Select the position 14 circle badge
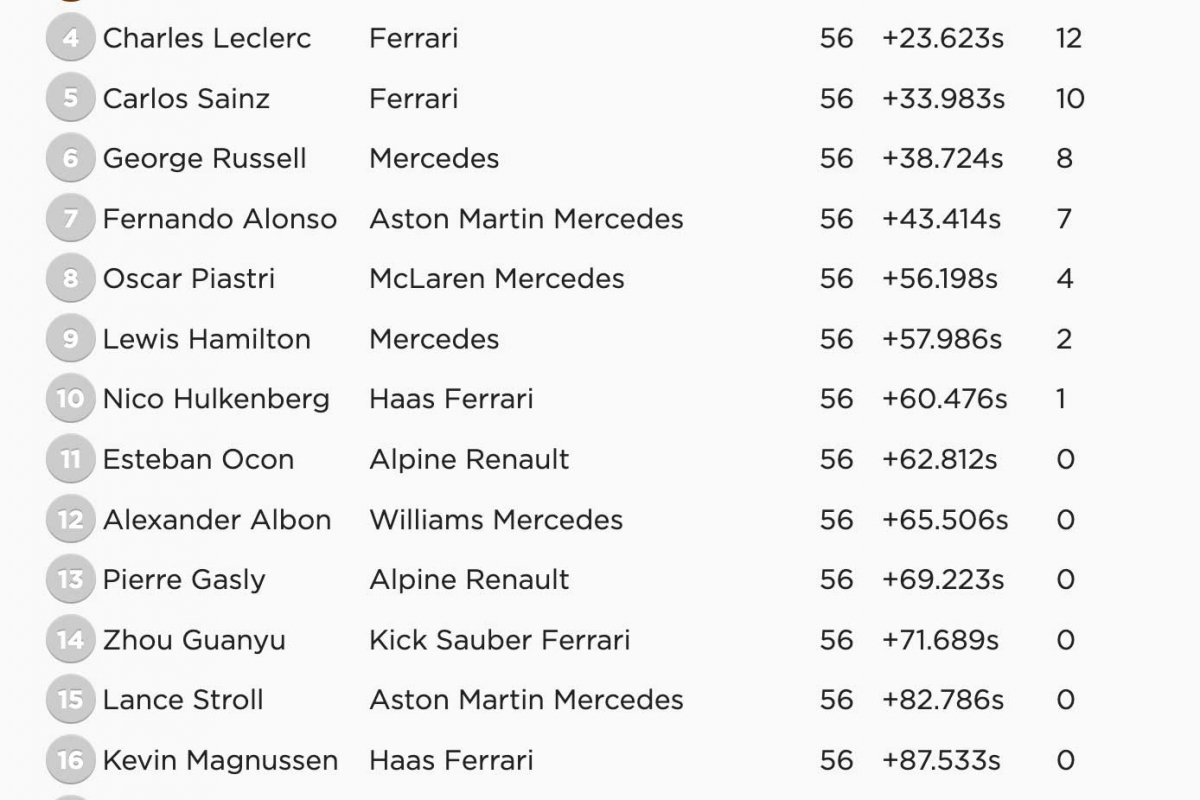The height and width of the screenshot is (800, 1200). click(x=70, y=640)
